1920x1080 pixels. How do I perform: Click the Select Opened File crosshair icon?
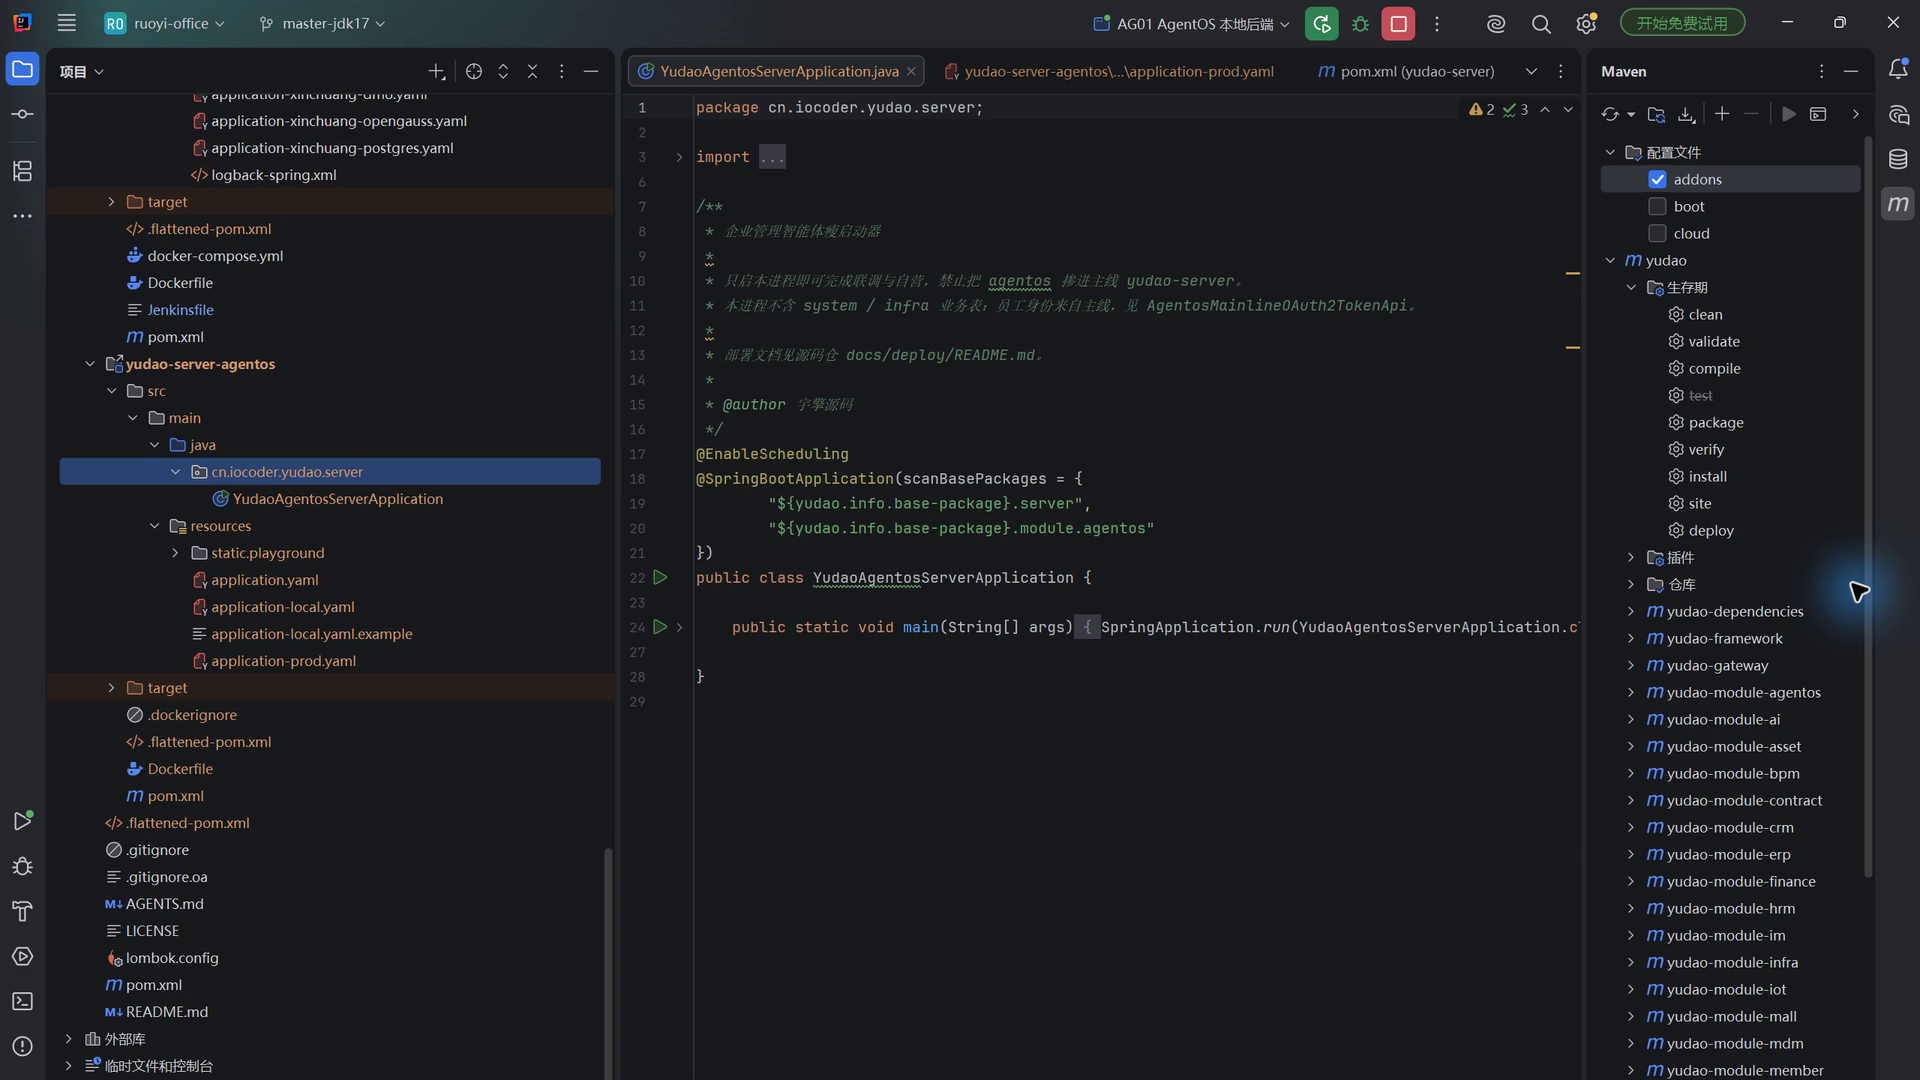[474, 71]
